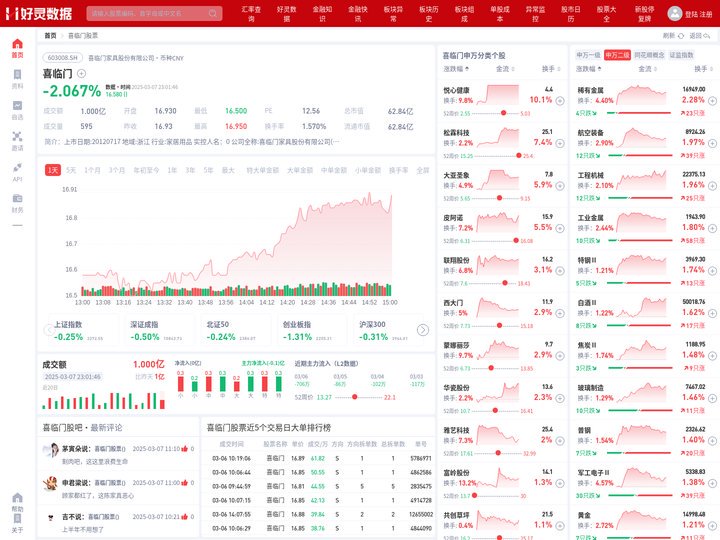Screen dimensions: 720x540
Task: Select 年初至今 chart range
Action: pos(146,170)
